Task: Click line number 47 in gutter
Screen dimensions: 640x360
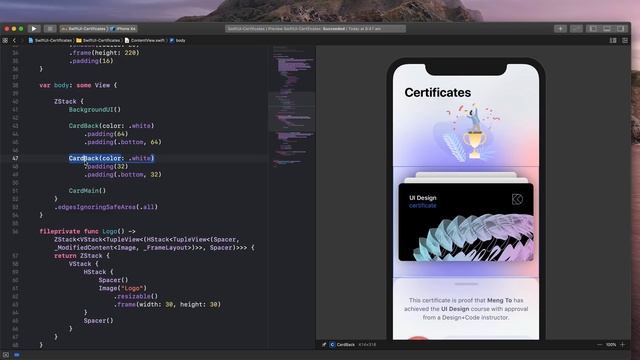Action: point(15,158)
